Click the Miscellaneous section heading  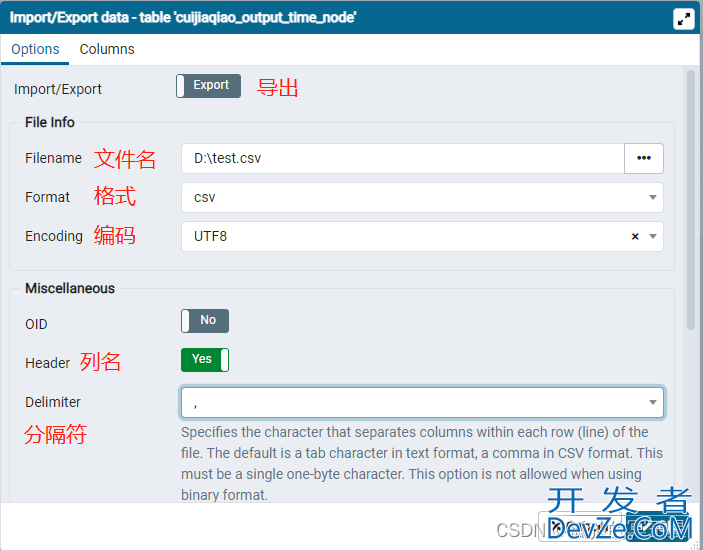pyautogui.click(x=70, y=288)
